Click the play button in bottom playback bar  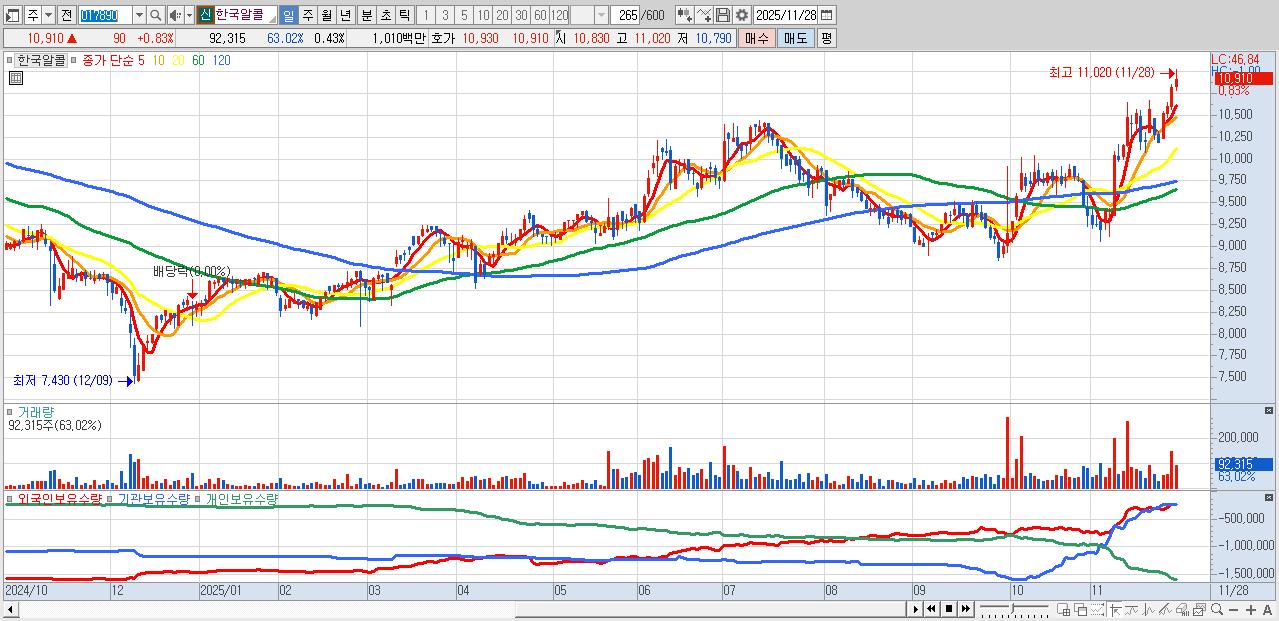[x=916, y=609]
